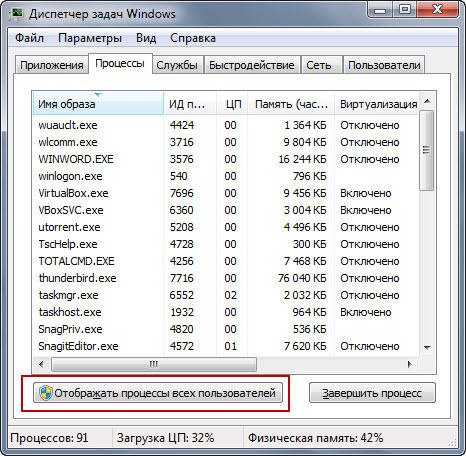Click PID value 4424
This screenshot has height=456, width=466.
pyautogui.click(x=182, y=125)
